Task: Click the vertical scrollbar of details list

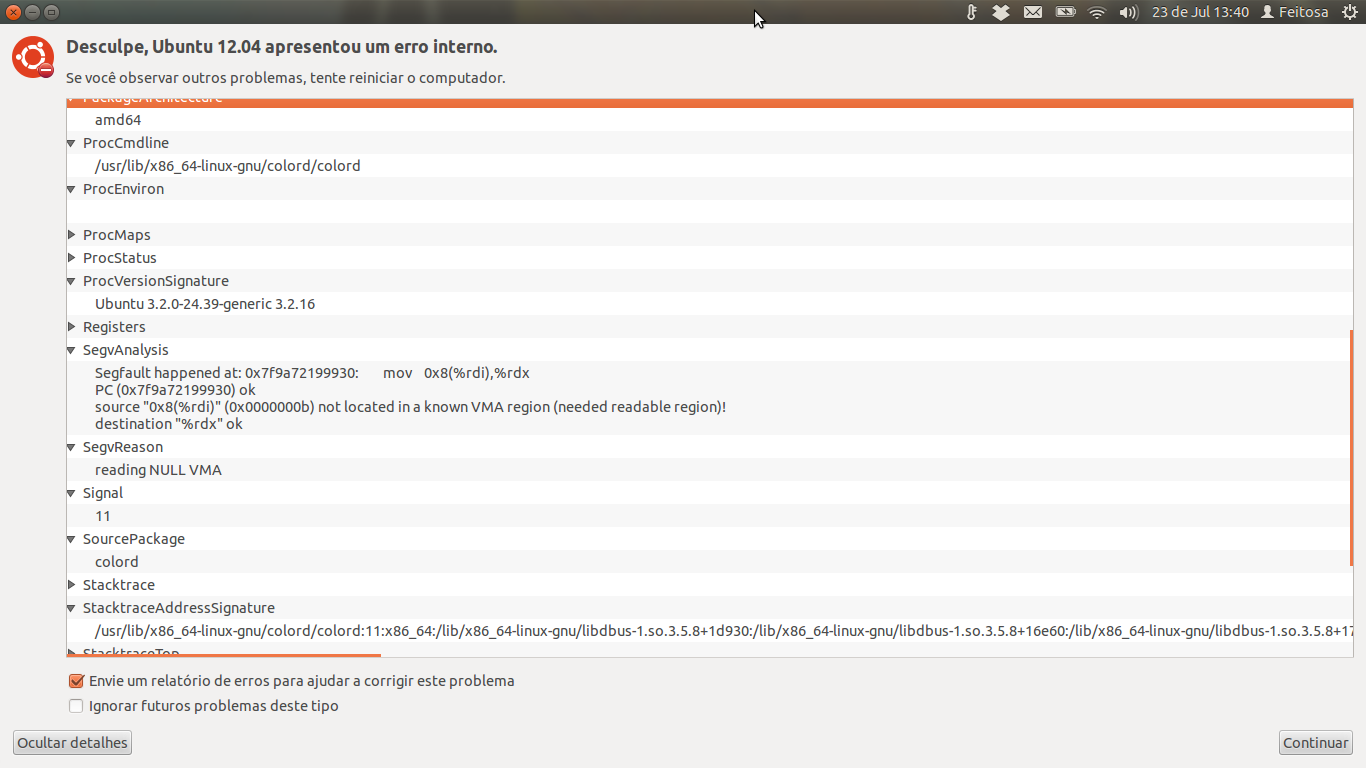Action: (x=1351, y=449)
